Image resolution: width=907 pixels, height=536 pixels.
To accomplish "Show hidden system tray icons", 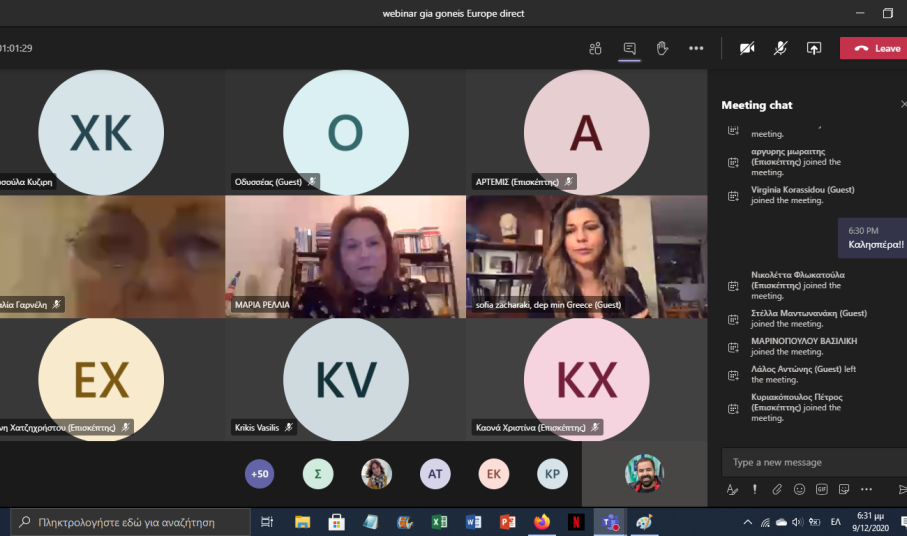I will tap(747, 522).
